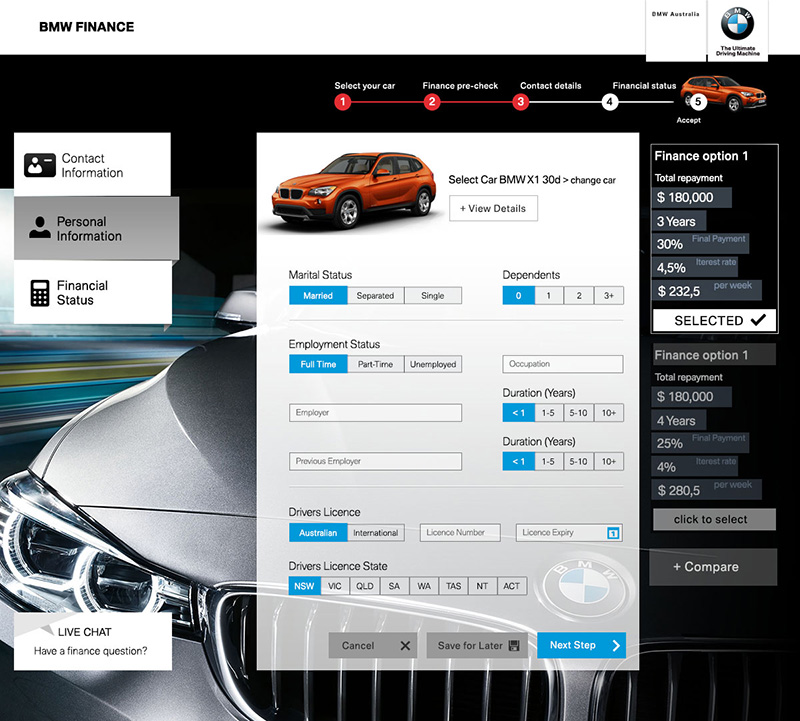800x721 pixels.
Task: Go to step 2 Finance pre-check
Action: [x=432, y=102]
